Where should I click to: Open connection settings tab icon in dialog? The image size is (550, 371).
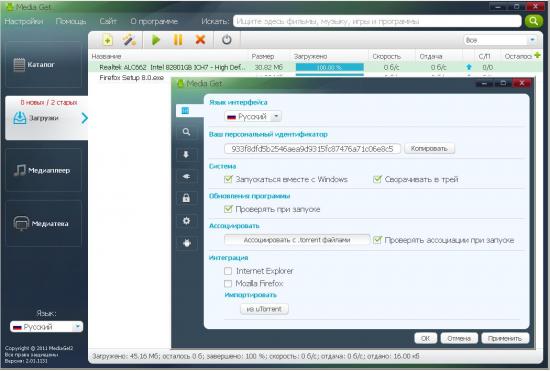point(186,176)
